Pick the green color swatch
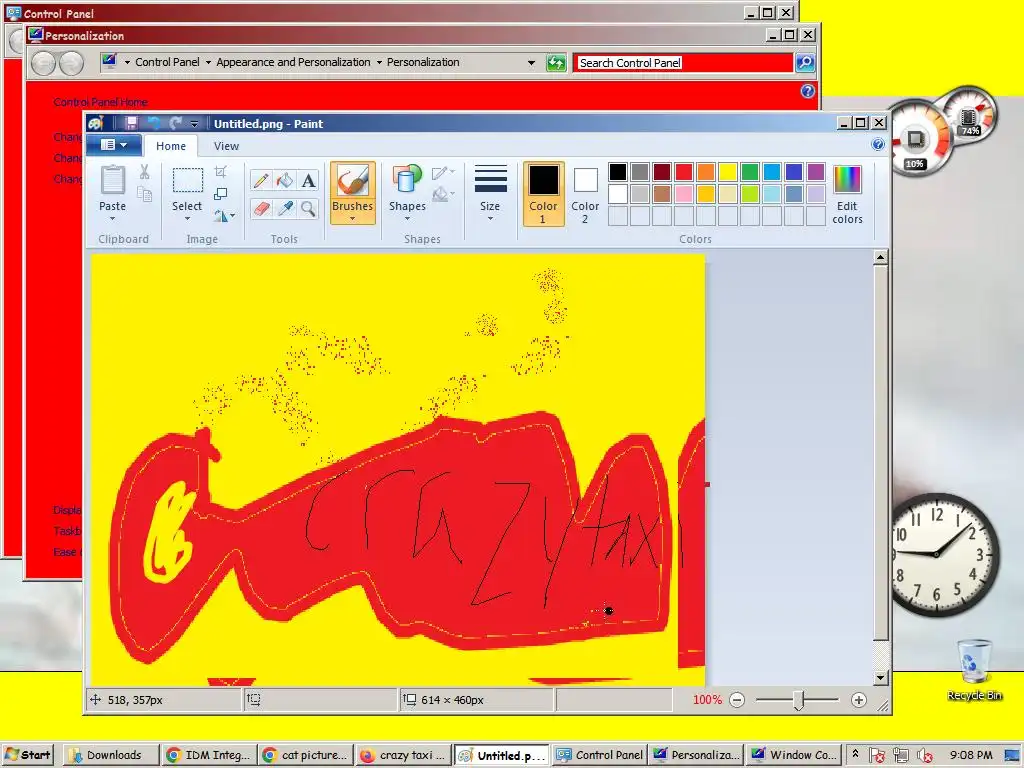 [x=750, y=172]
